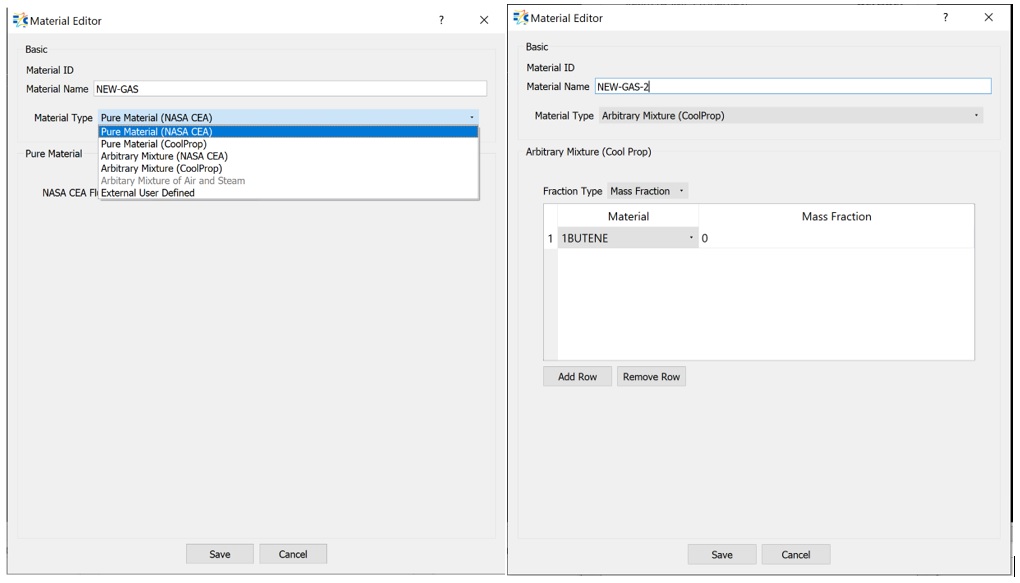
Task: Click the help question mark in NEW-GAS dialog
Action: (x=441, y=20)
